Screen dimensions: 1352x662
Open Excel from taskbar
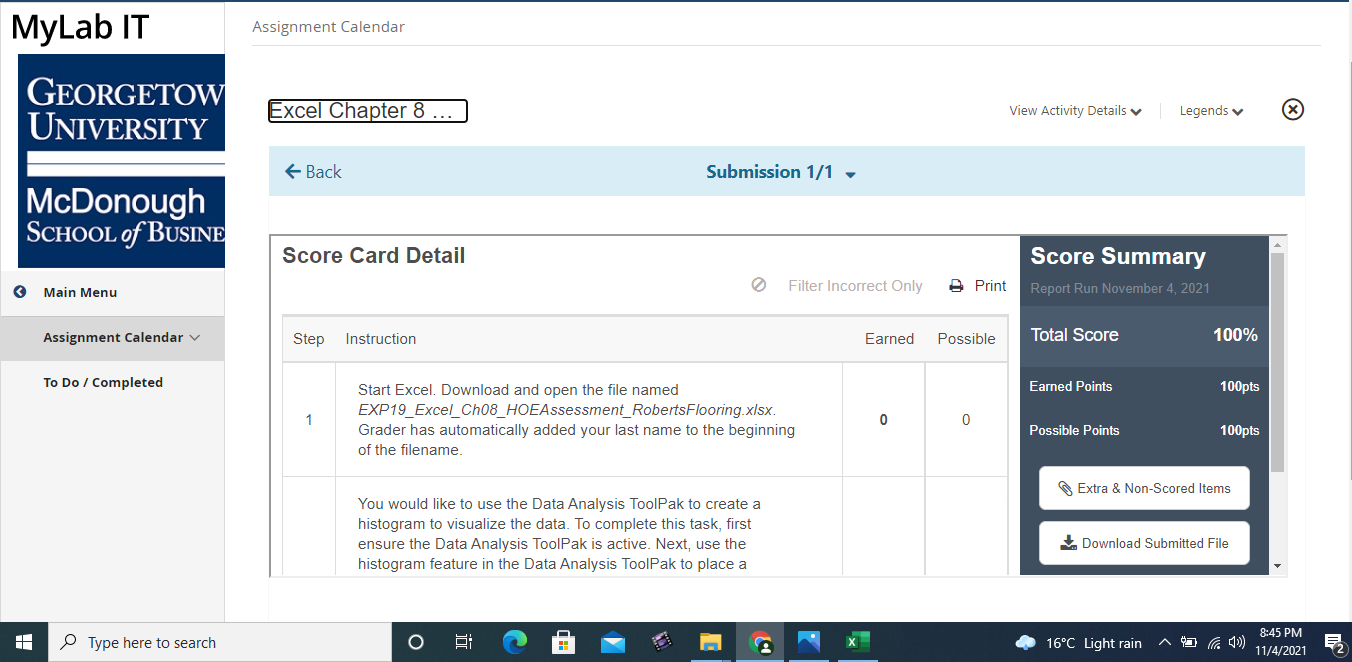[x=857, y=642]
